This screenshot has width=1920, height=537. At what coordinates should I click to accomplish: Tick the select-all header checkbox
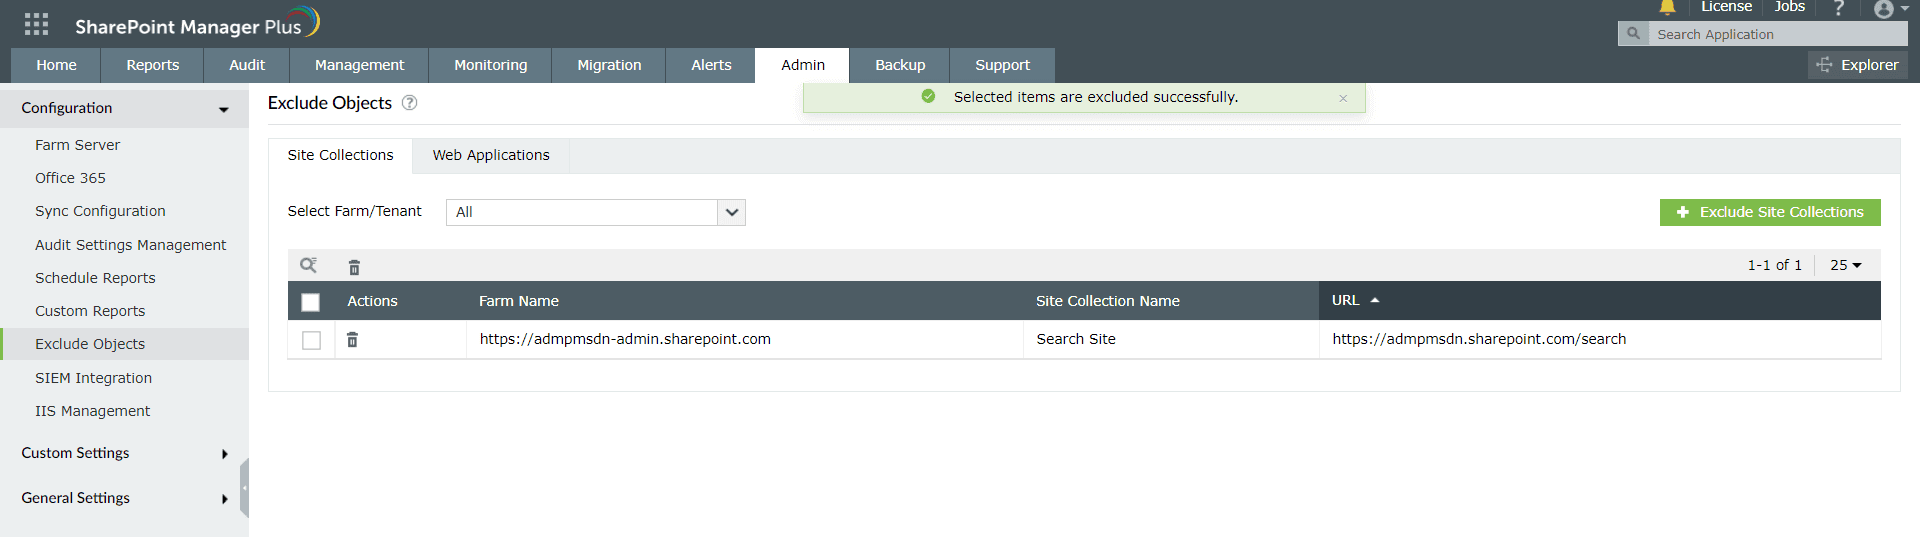point(311,302)
